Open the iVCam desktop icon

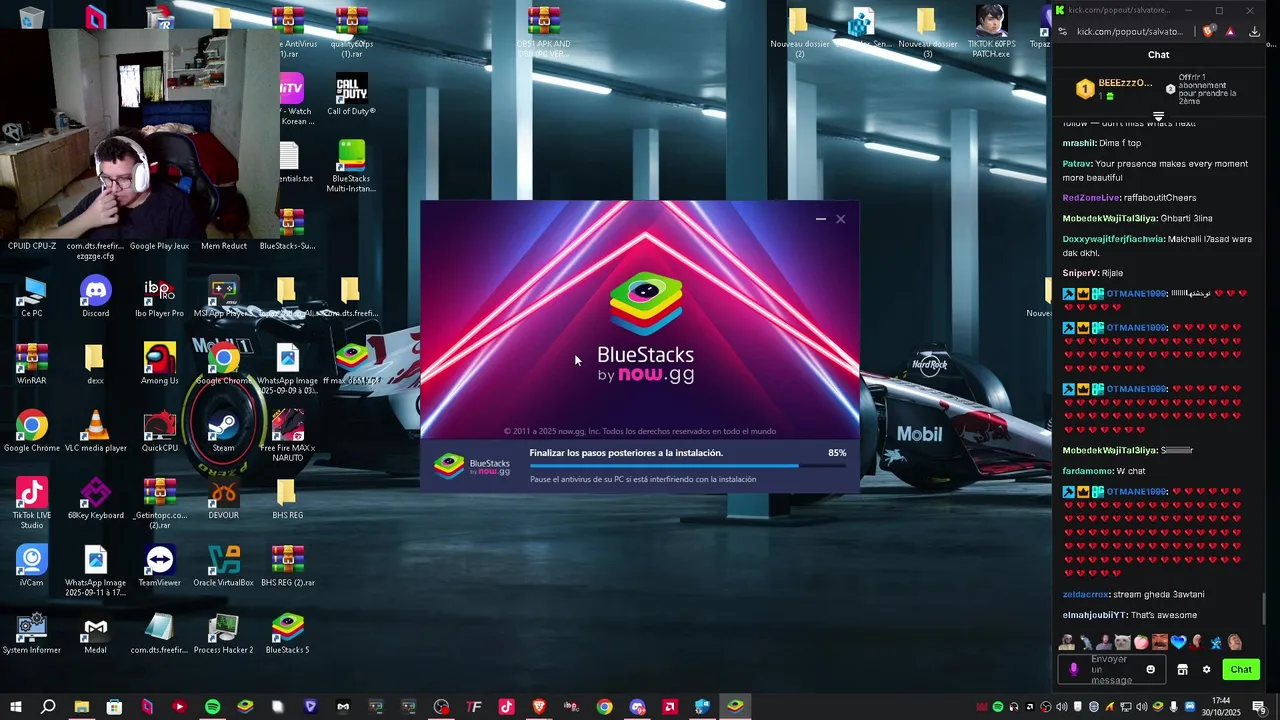pyautogui.click(x=32, y=566)
